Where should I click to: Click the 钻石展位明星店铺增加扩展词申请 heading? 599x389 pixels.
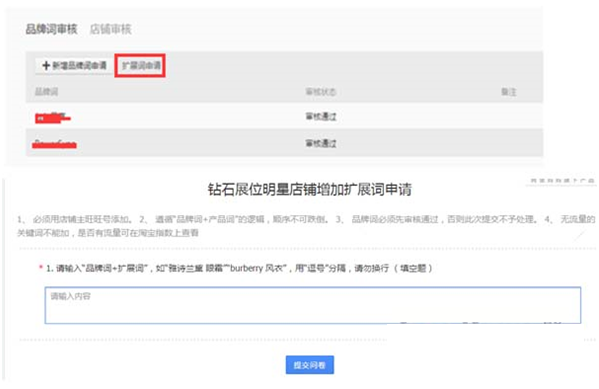(x=309, y=190)
